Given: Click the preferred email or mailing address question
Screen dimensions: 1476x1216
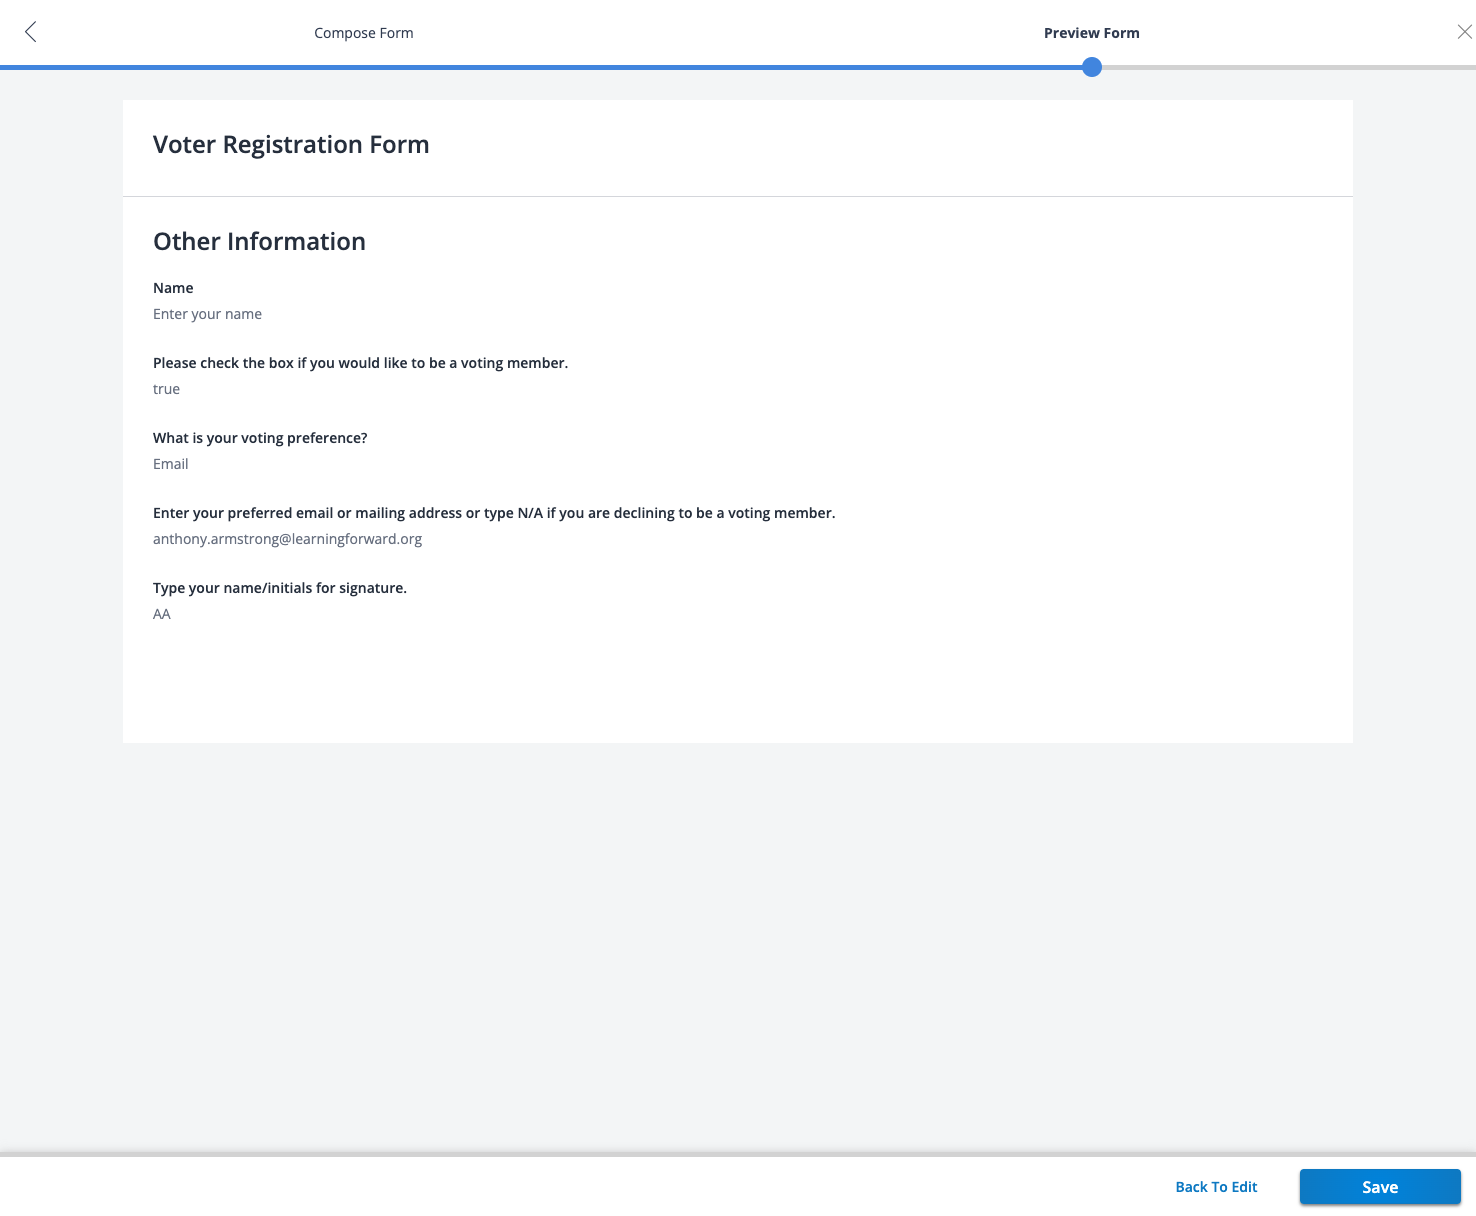Looking at the screenshot, I should [x=494, y=513].
